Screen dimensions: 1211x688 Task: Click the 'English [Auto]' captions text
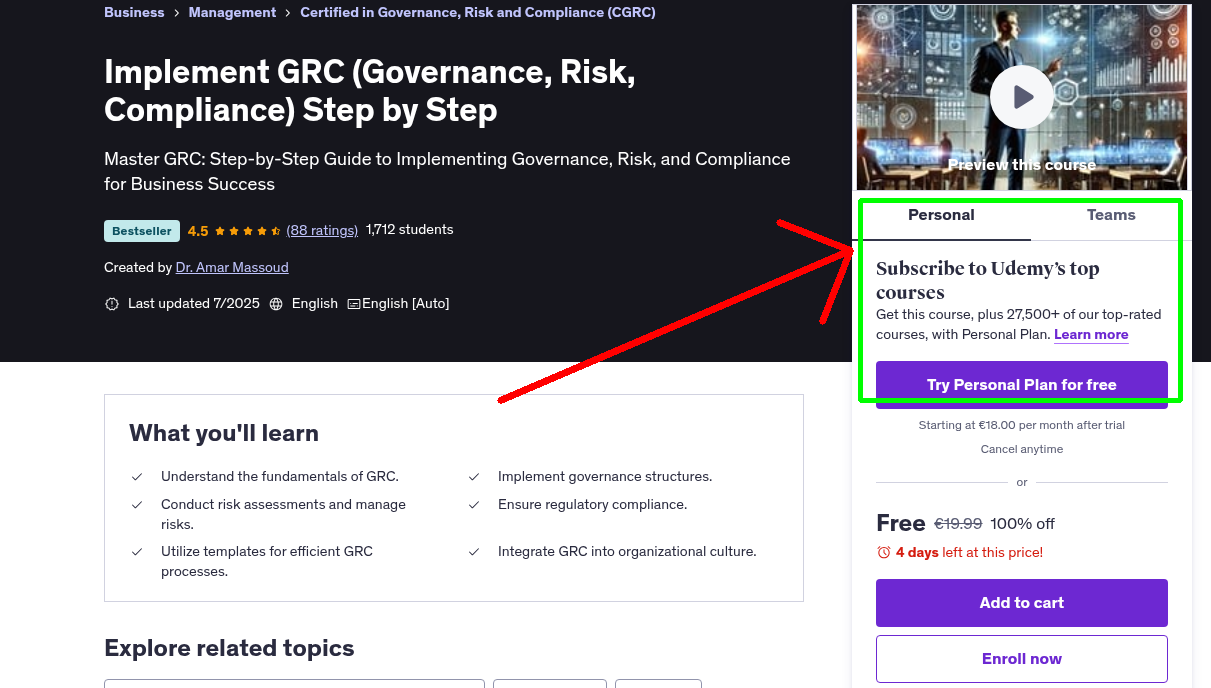click(406, 304)
